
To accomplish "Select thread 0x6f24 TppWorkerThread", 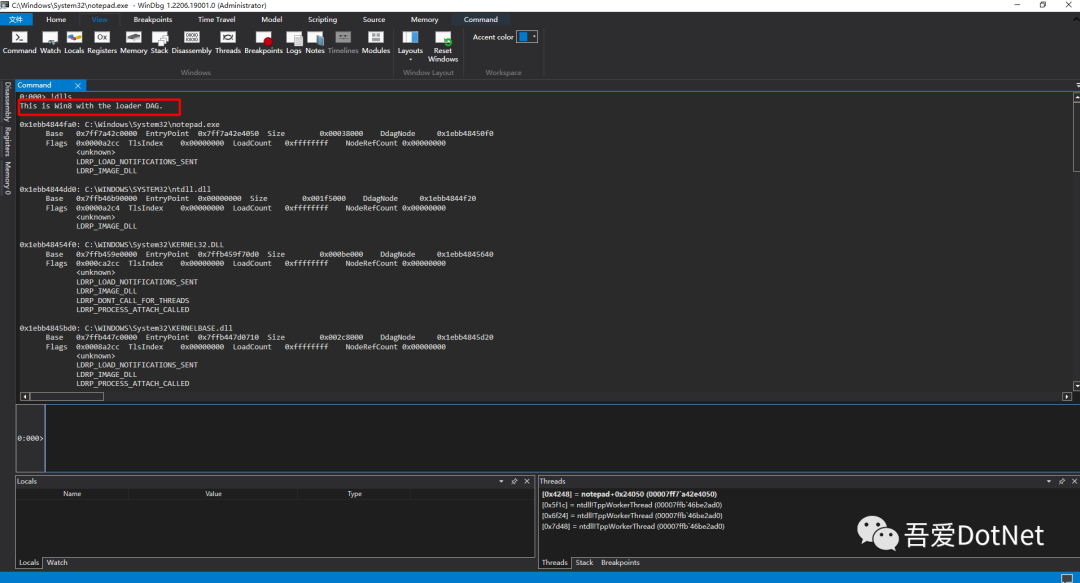I will (x=632, y=515).
